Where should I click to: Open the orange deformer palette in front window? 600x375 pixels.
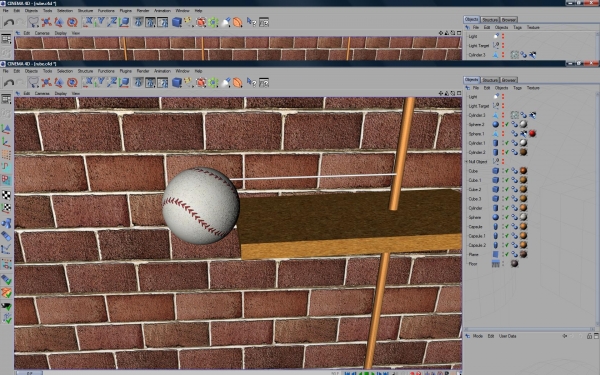(x=238, y=82)
